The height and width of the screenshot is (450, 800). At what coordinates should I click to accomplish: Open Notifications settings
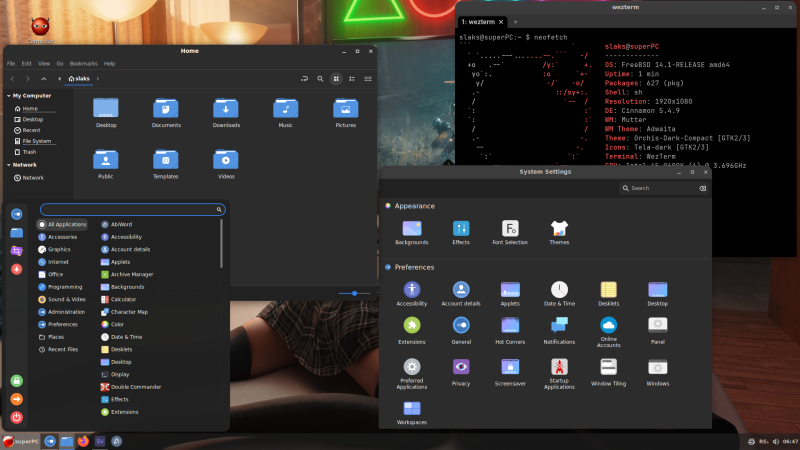click(559, 331)
